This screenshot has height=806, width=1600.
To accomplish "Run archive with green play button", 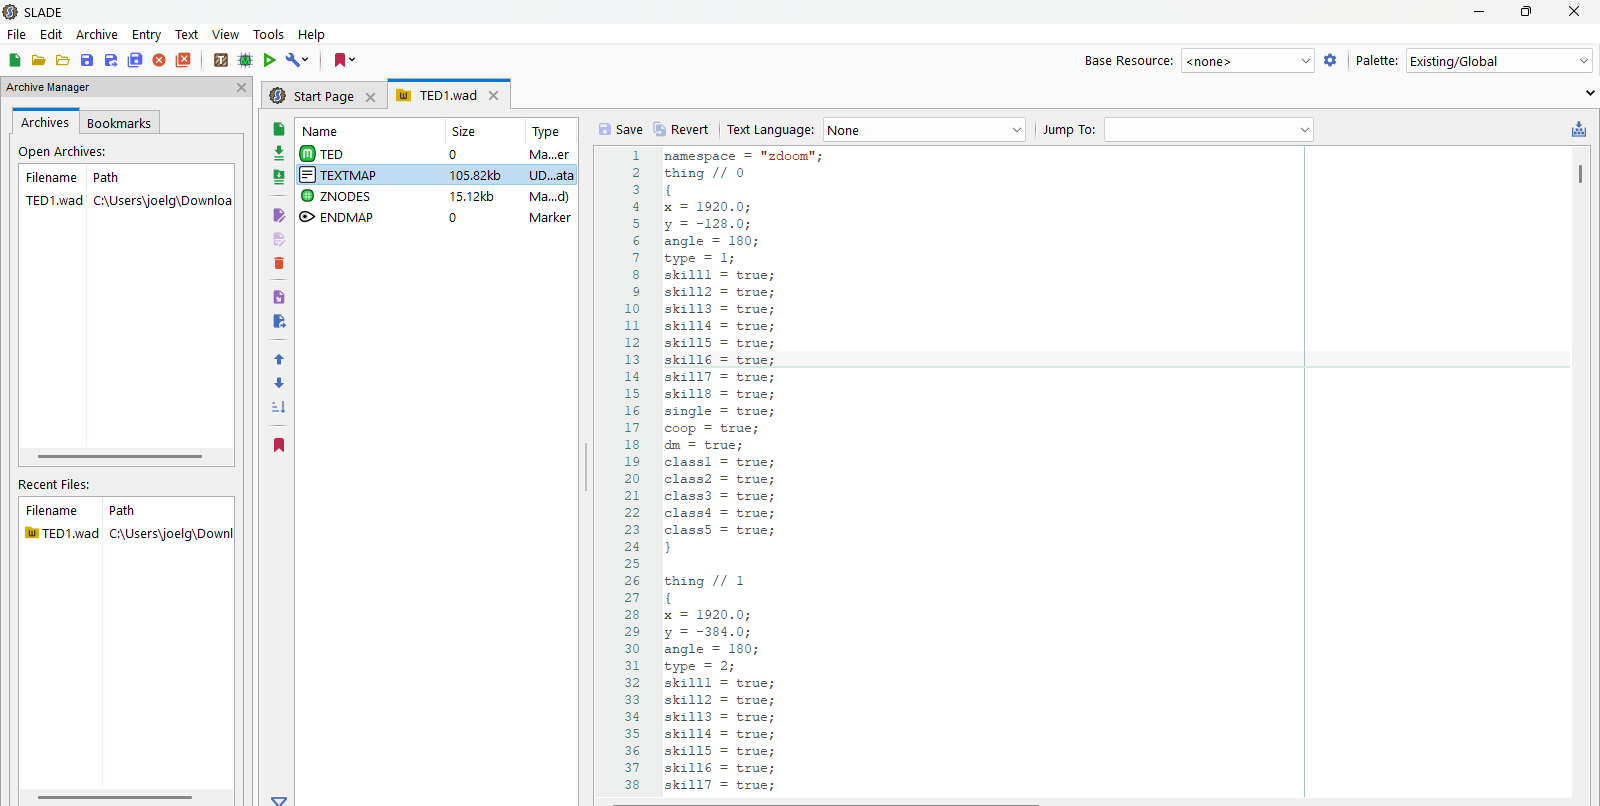I will click(269, 60).
